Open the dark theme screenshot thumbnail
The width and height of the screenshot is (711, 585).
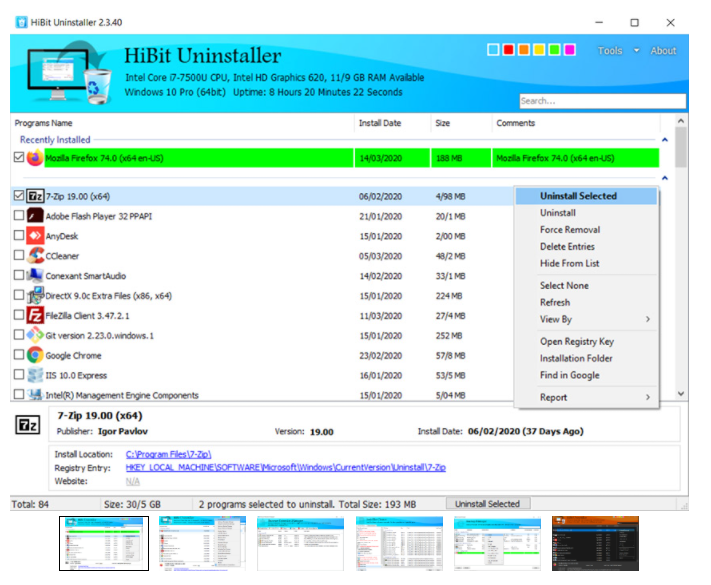click(x=595, y=543)
